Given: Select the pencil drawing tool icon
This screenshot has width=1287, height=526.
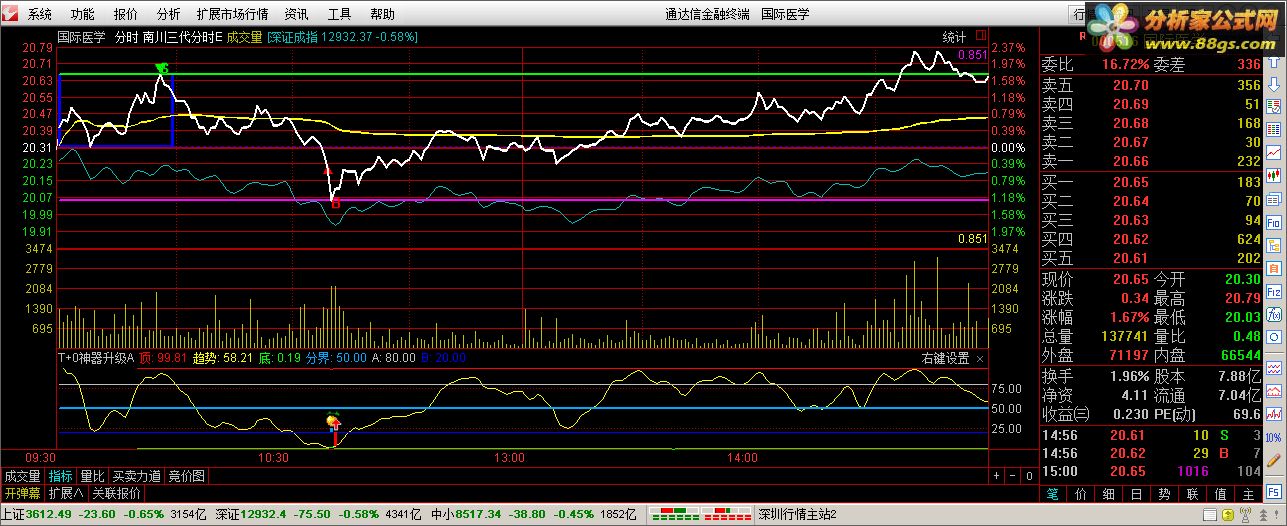Looking at the screenshot, I should point(1273,460).
